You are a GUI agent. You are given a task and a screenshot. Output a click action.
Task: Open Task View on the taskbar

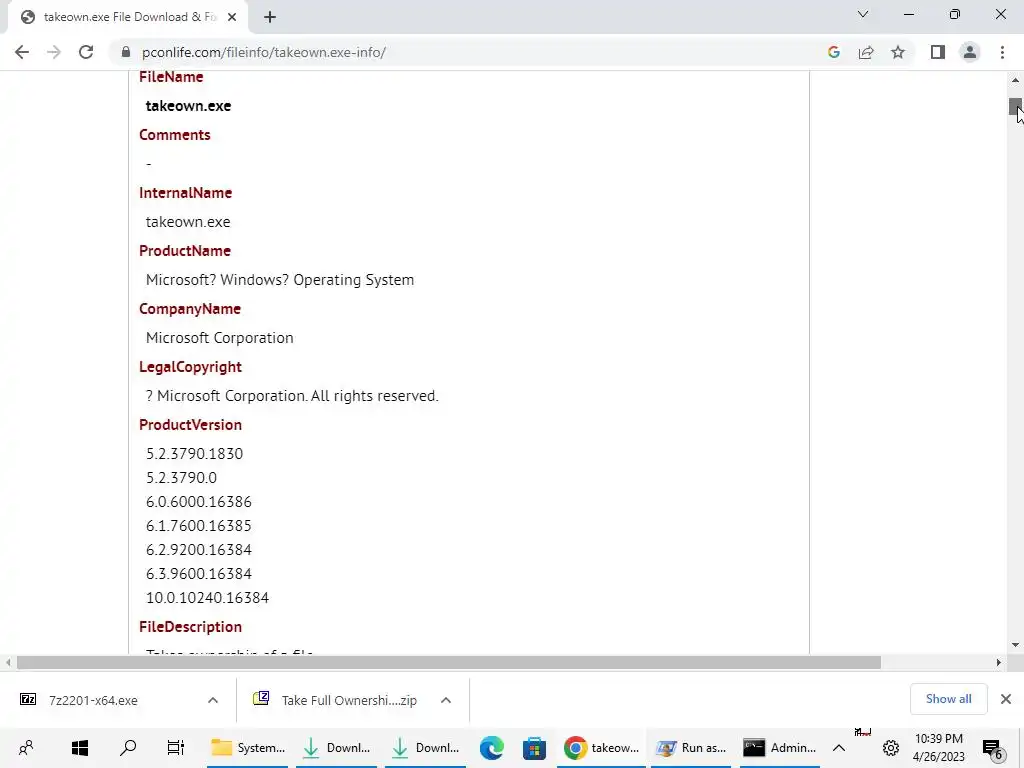coord(176,748)
